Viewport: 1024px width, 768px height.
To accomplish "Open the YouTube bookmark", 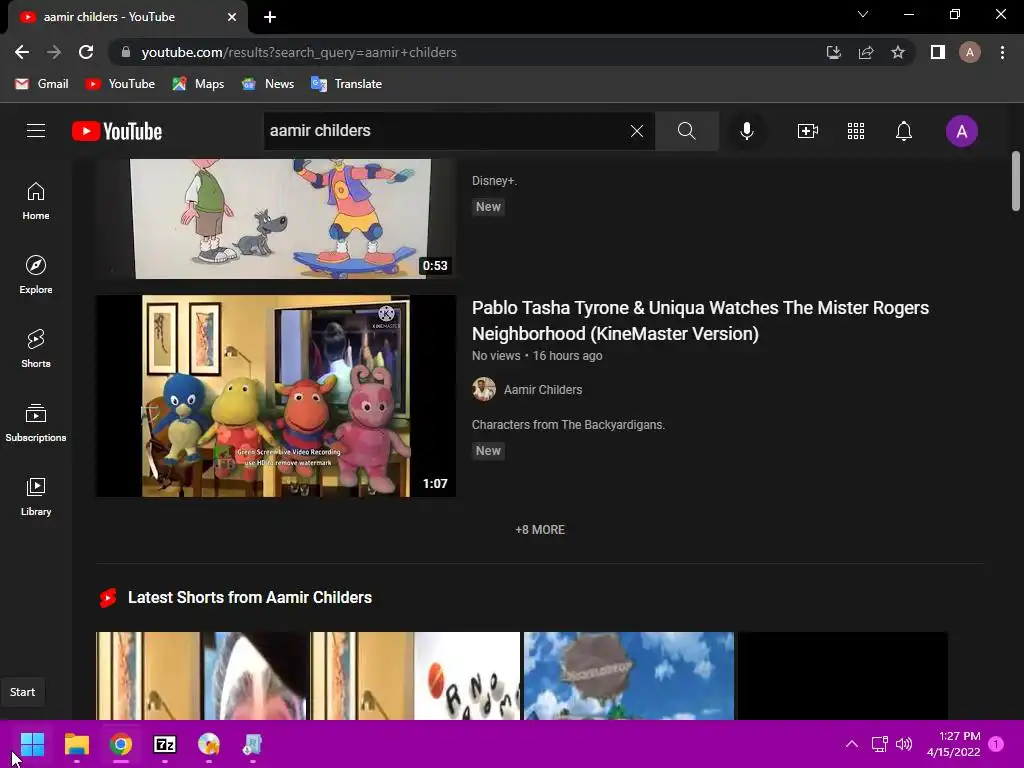I will click(120, 84).
